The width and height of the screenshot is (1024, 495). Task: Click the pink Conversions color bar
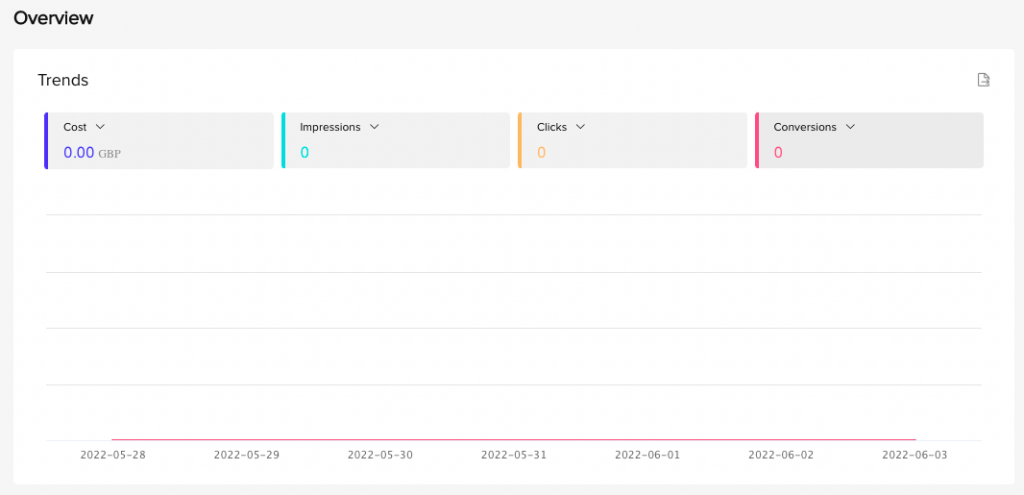coord(757,140)
